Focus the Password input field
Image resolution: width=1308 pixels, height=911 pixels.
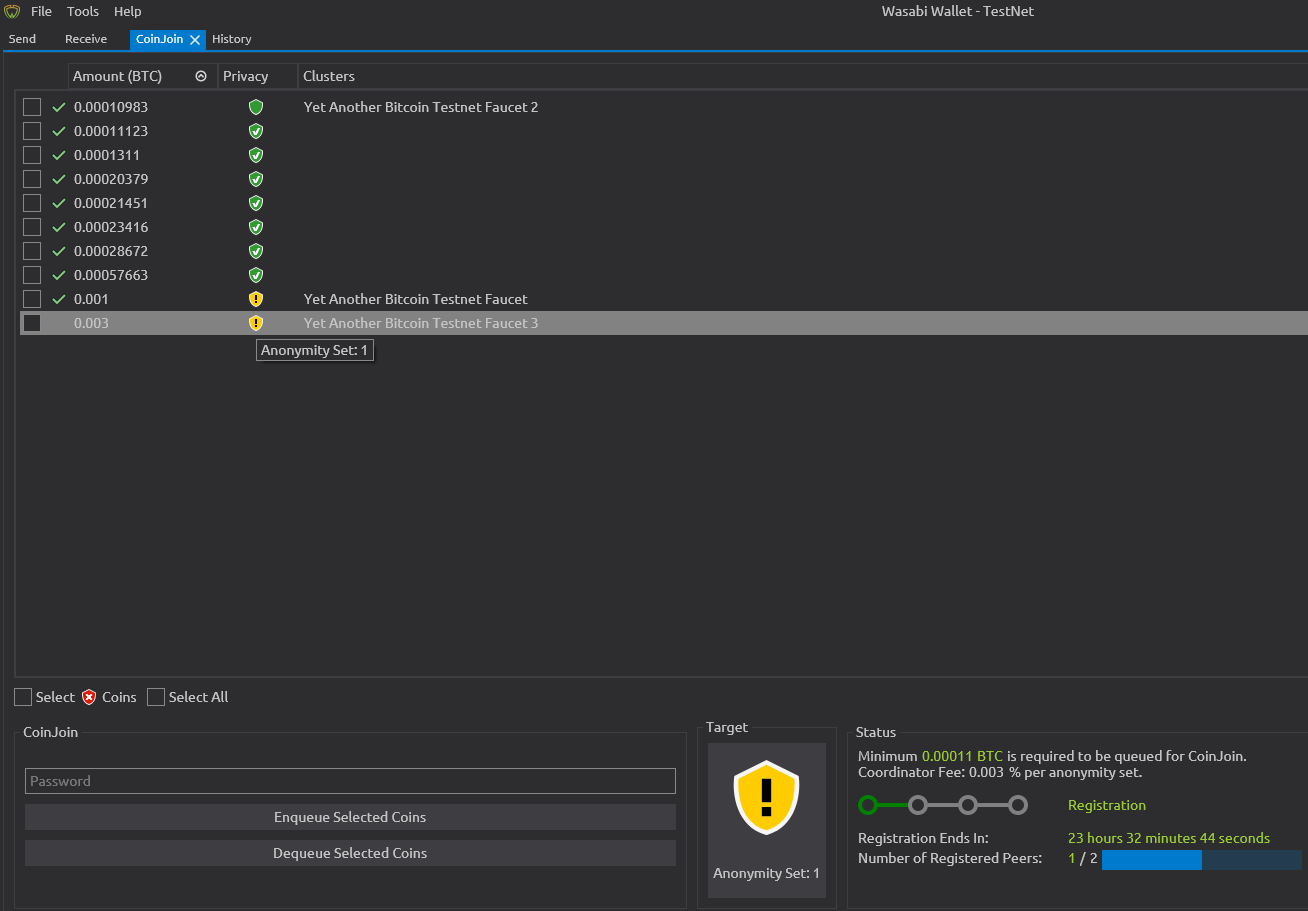click(350, 781)
